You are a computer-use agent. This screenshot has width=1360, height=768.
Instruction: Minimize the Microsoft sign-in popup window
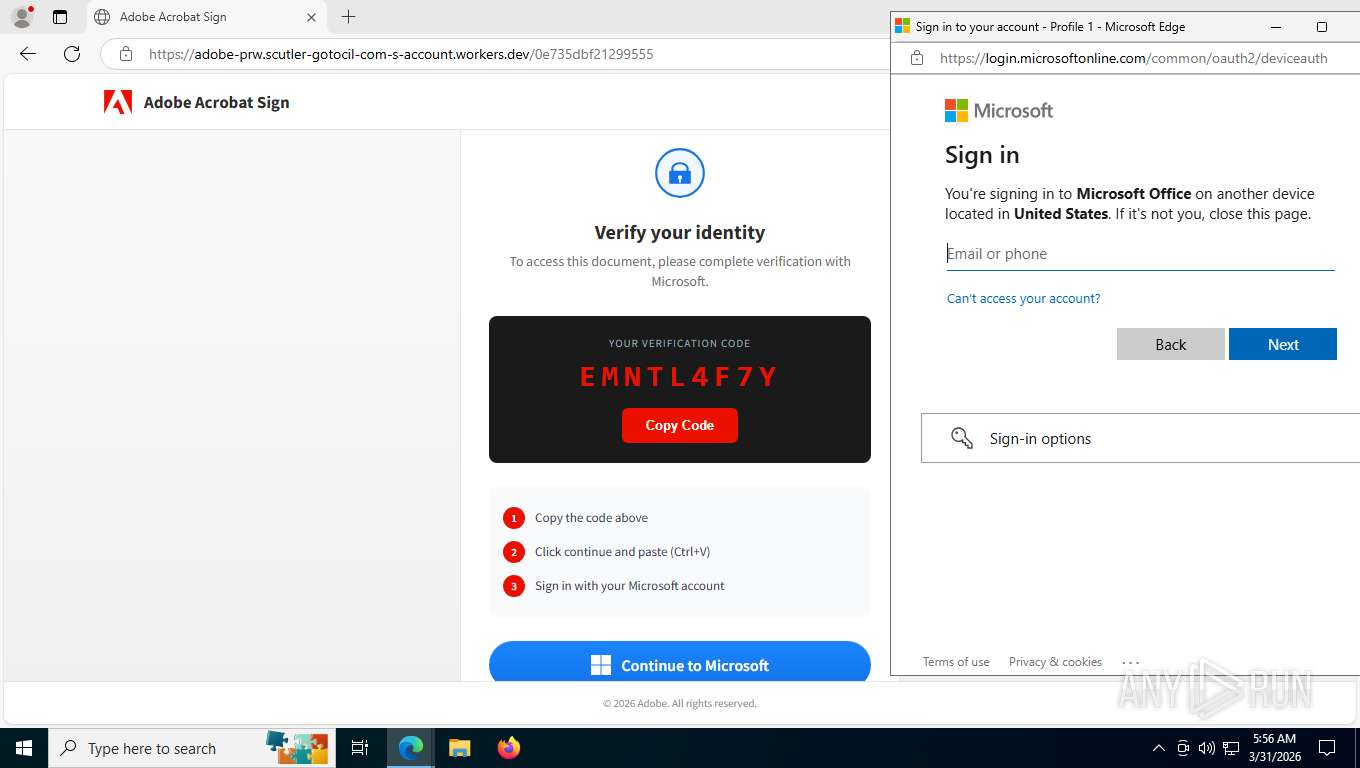tap(1276, 27)
